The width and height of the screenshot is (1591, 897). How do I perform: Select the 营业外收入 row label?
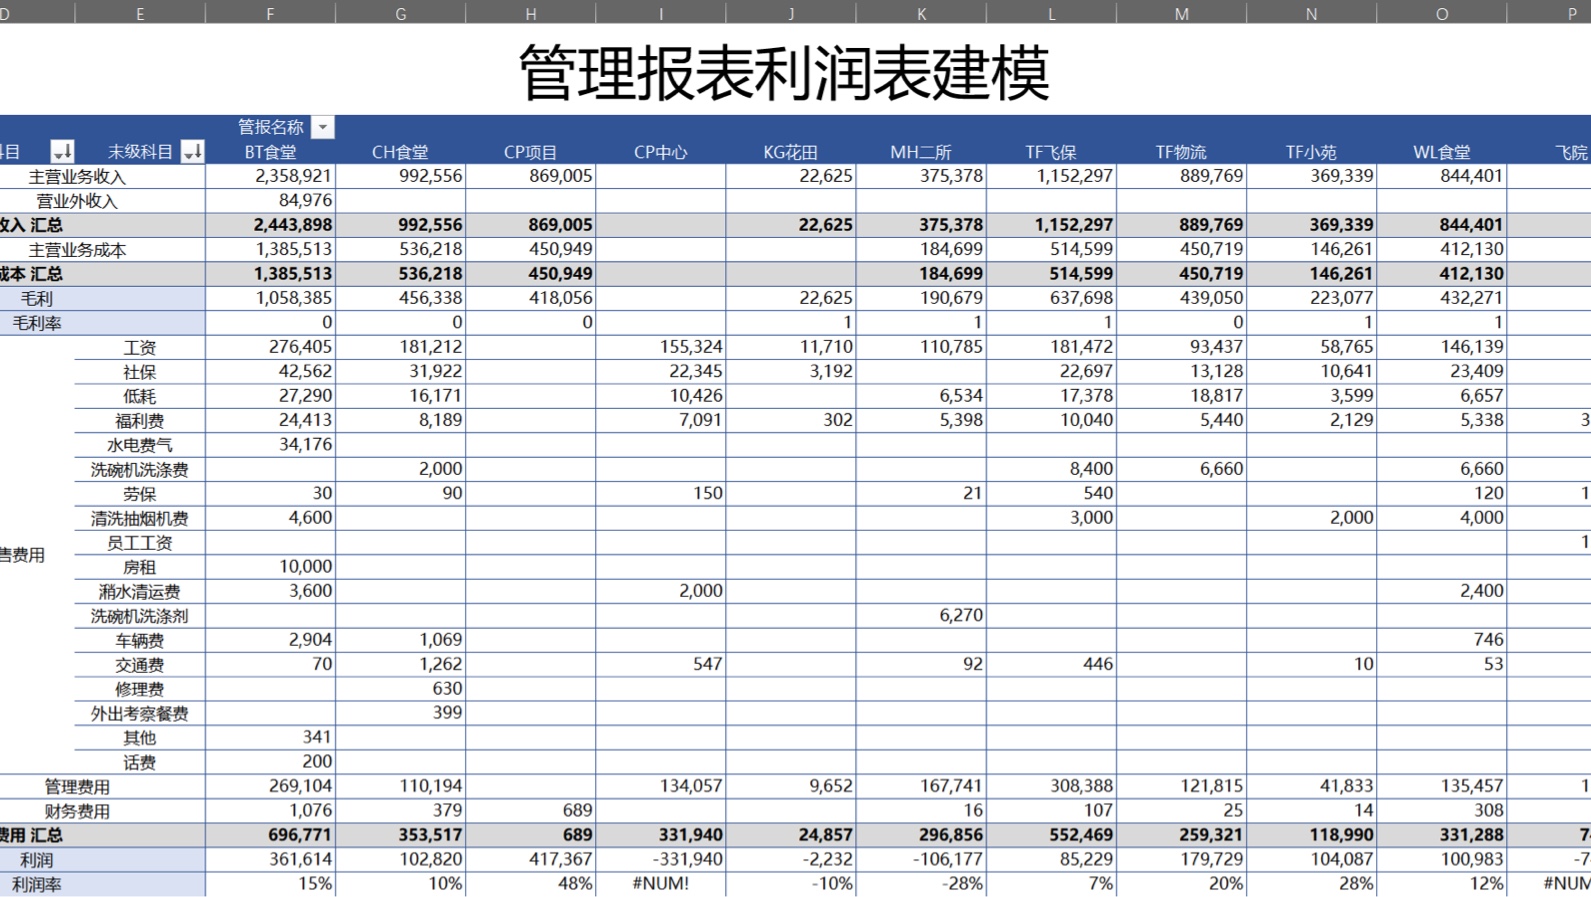(x=77, y=201)
